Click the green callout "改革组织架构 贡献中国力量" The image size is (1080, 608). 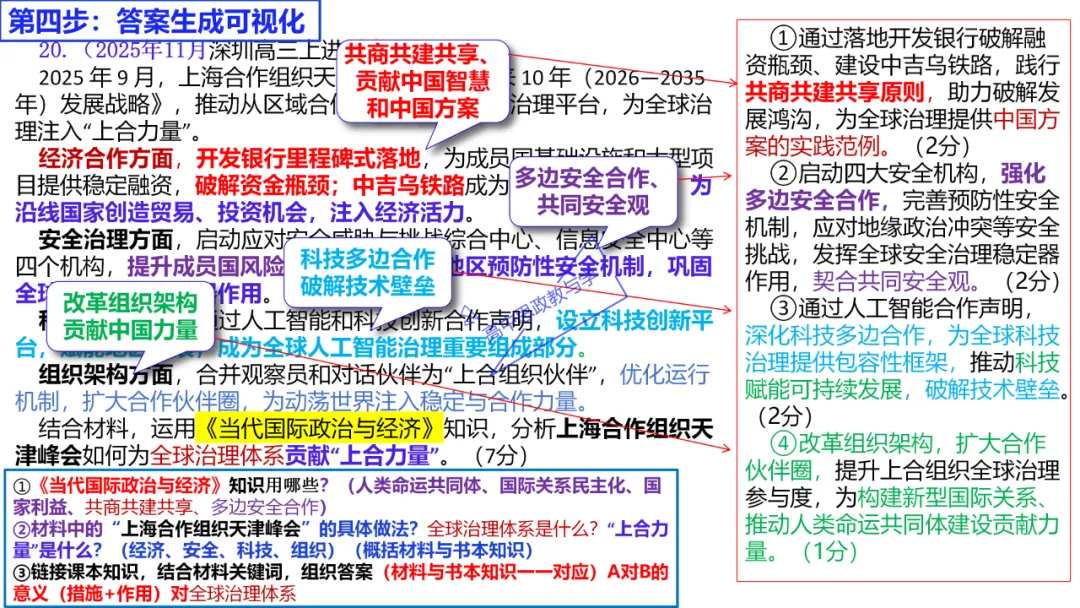pos(130,316)
